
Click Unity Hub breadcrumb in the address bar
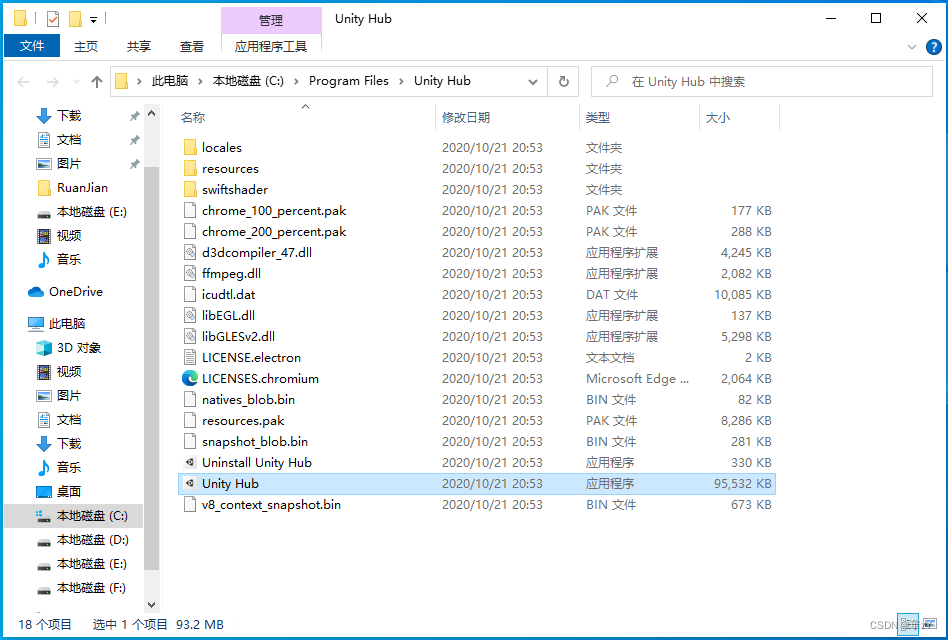(442, 81)
